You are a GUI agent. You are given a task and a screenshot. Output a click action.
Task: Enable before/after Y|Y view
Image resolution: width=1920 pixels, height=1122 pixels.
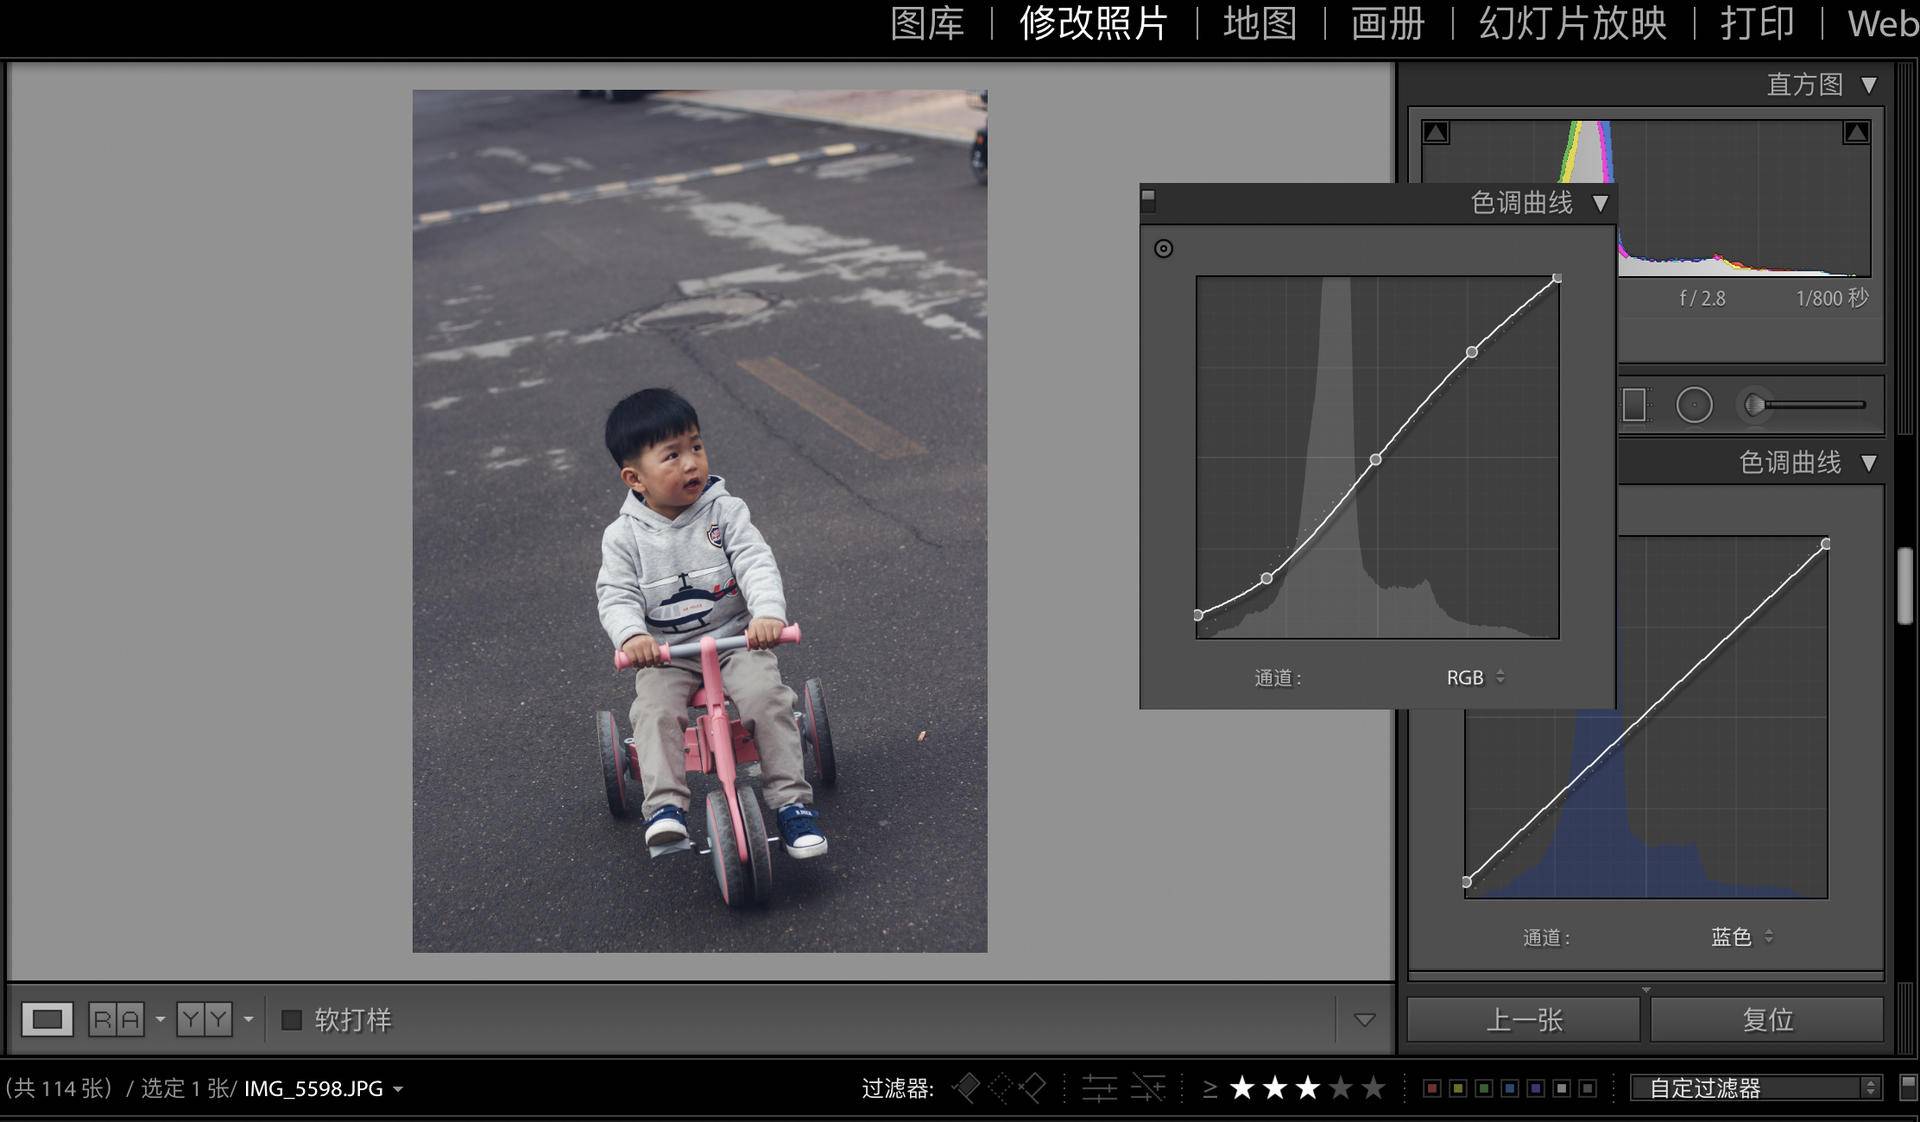[x=204, y=1020]
